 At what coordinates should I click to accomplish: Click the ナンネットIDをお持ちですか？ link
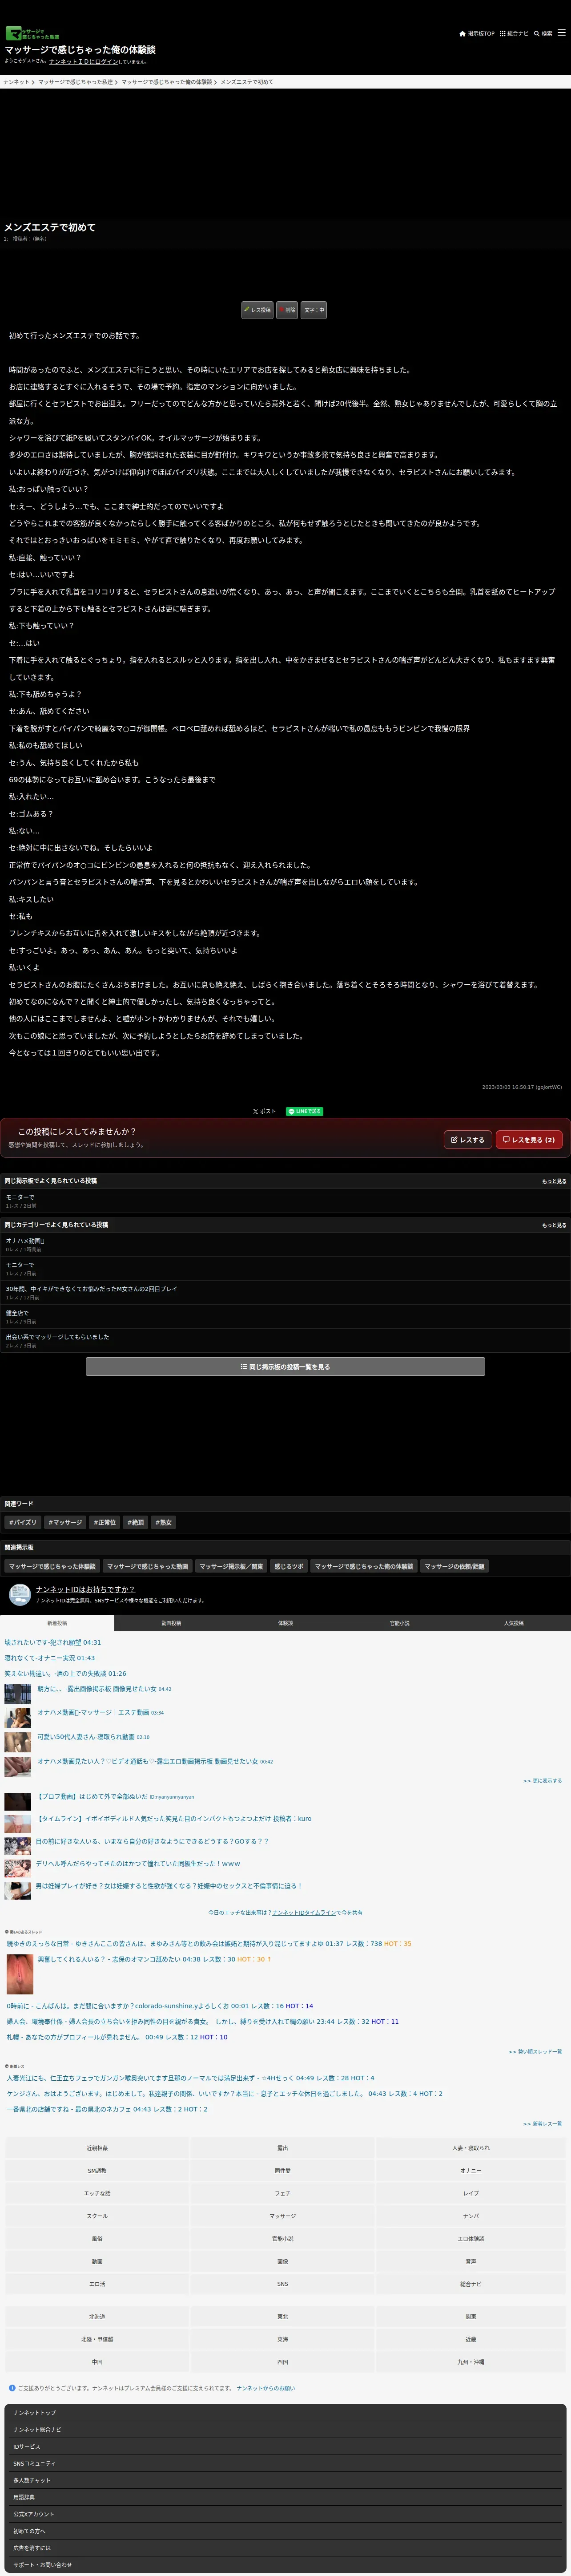click(85, 1589)
